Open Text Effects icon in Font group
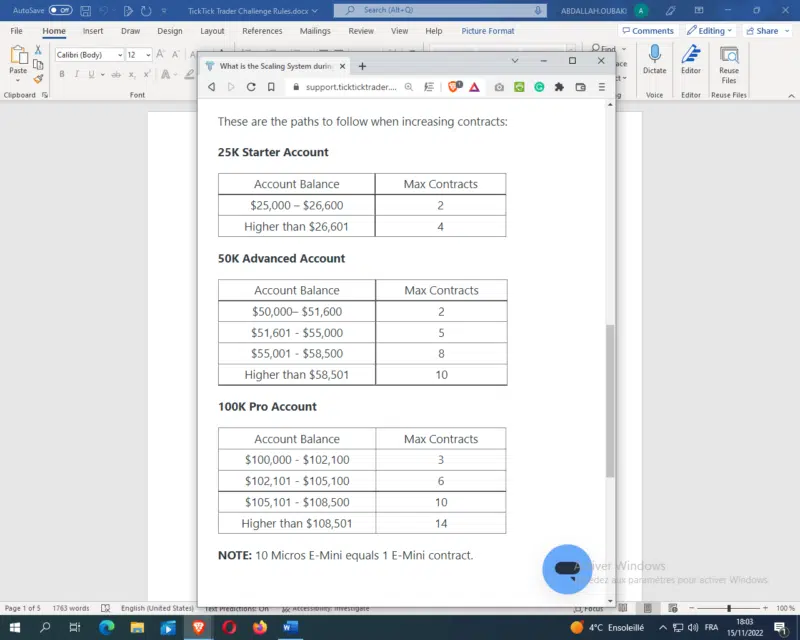 tap(165, 75)
